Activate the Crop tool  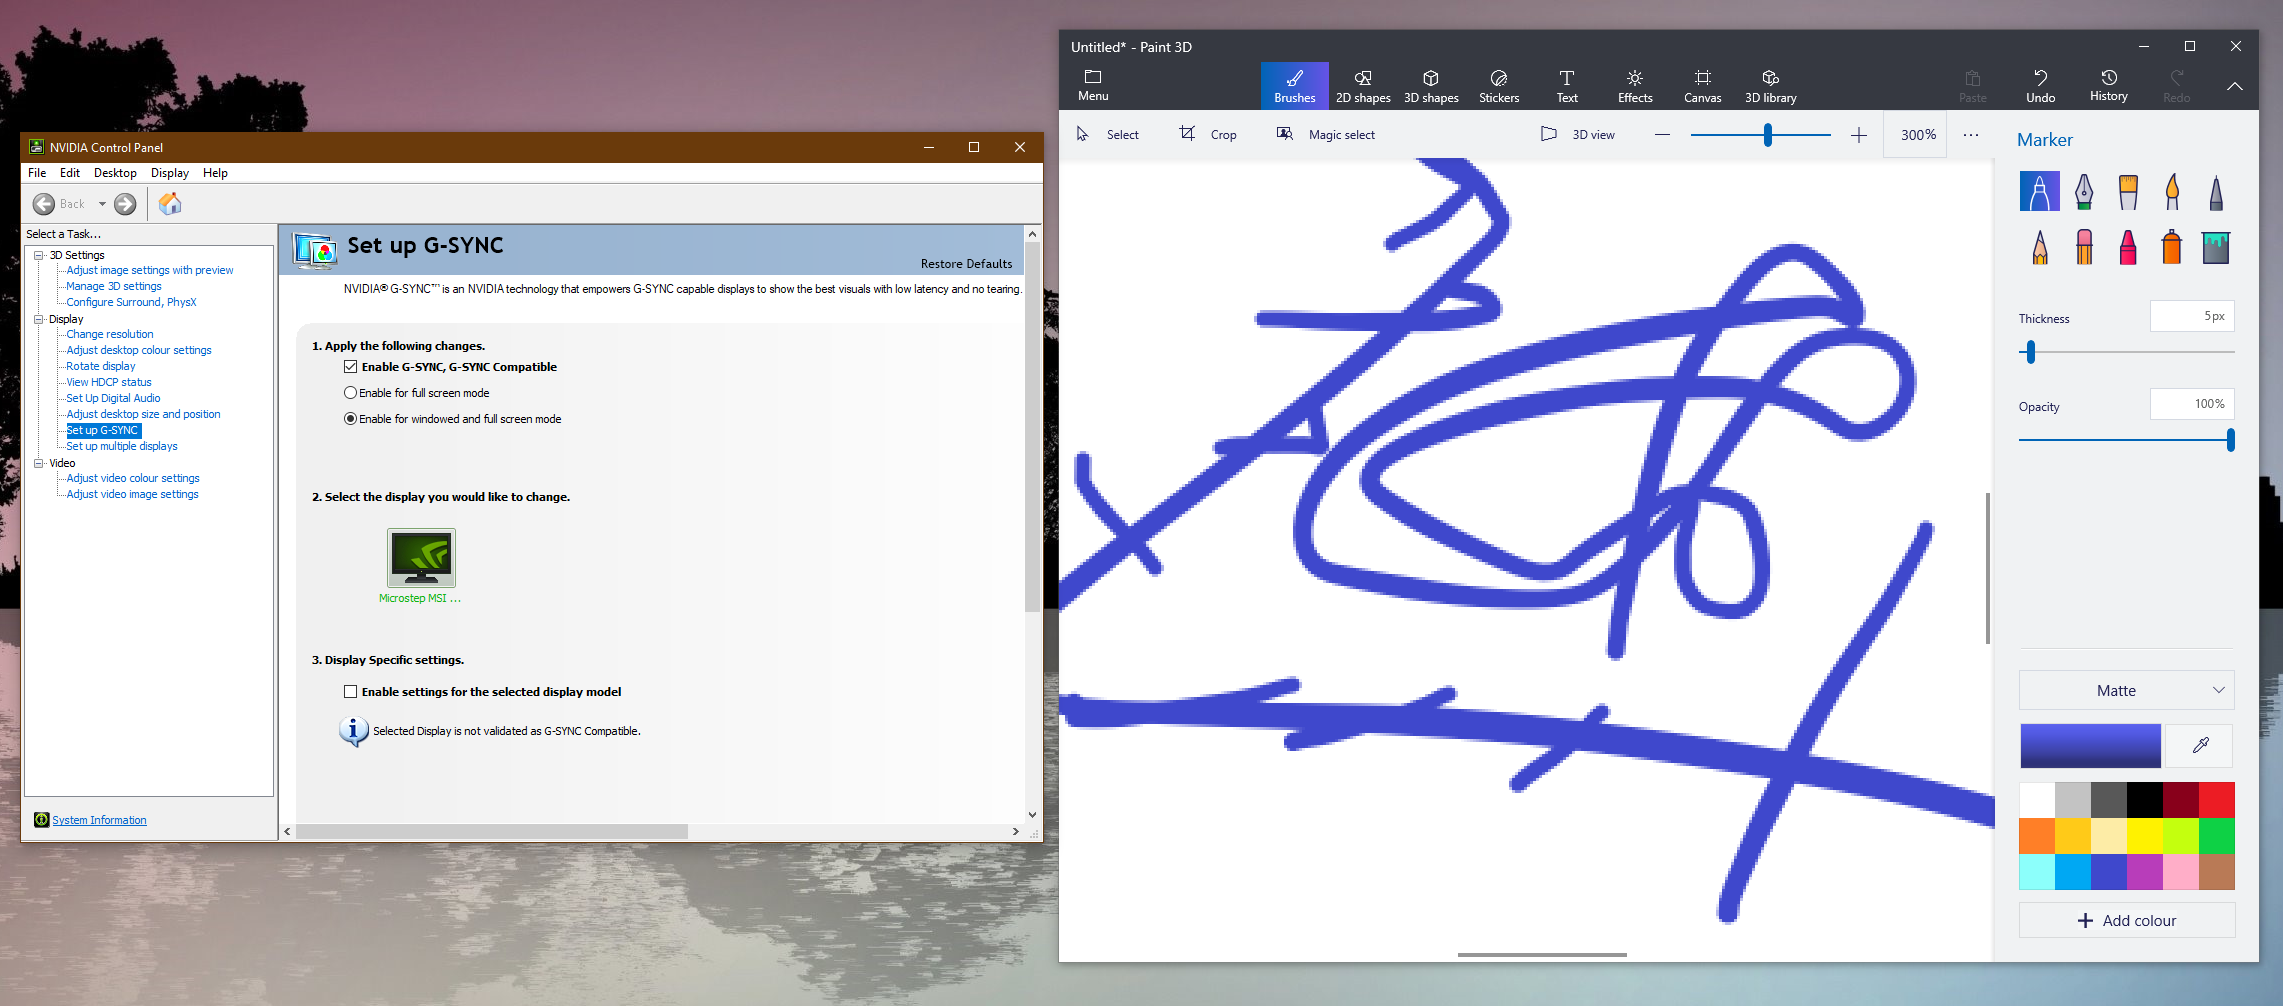pos(1208,134)
